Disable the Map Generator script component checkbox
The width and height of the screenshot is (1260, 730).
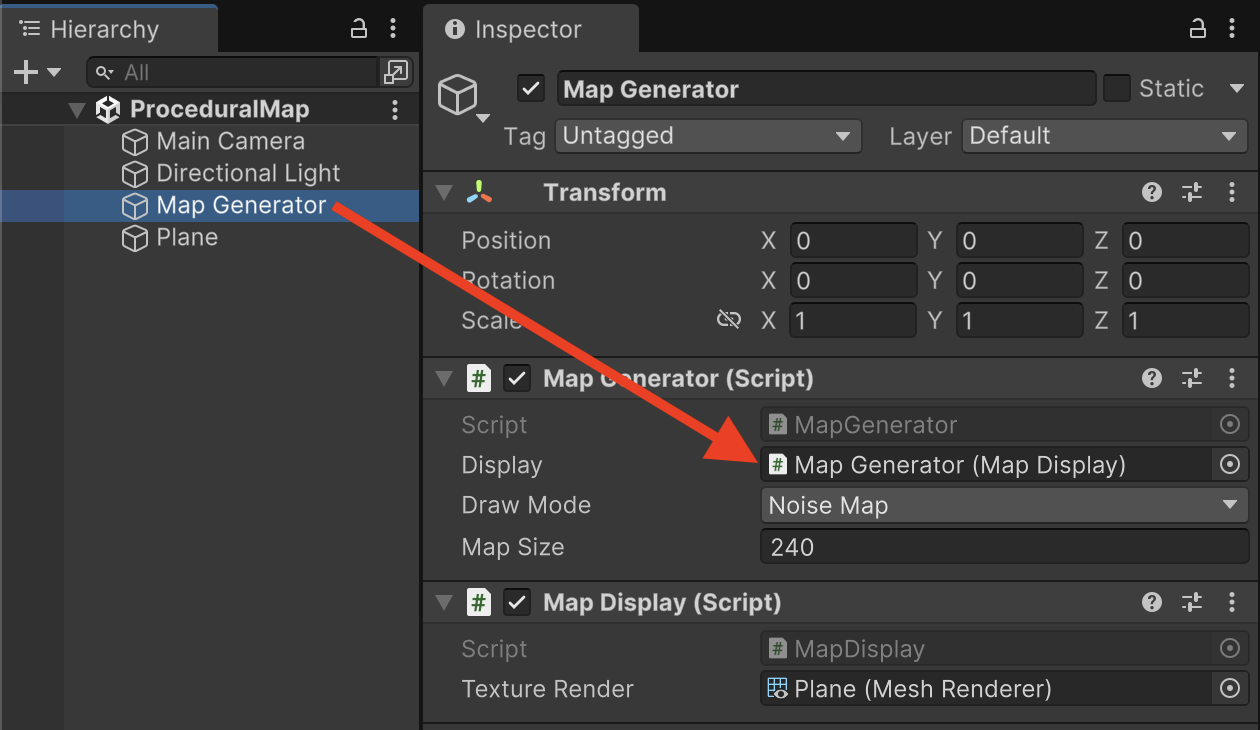tap(517, 379)
